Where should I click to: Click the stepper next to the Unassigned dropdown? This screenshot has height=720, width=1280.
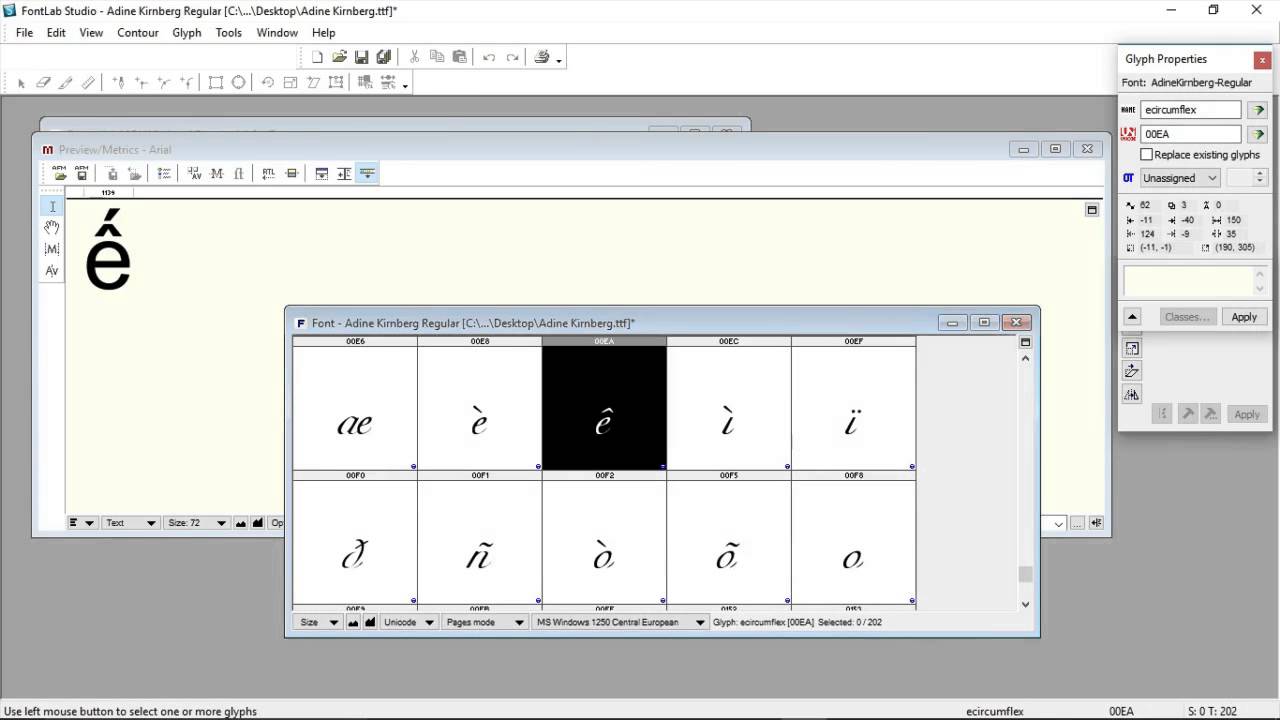[1260, 178]
